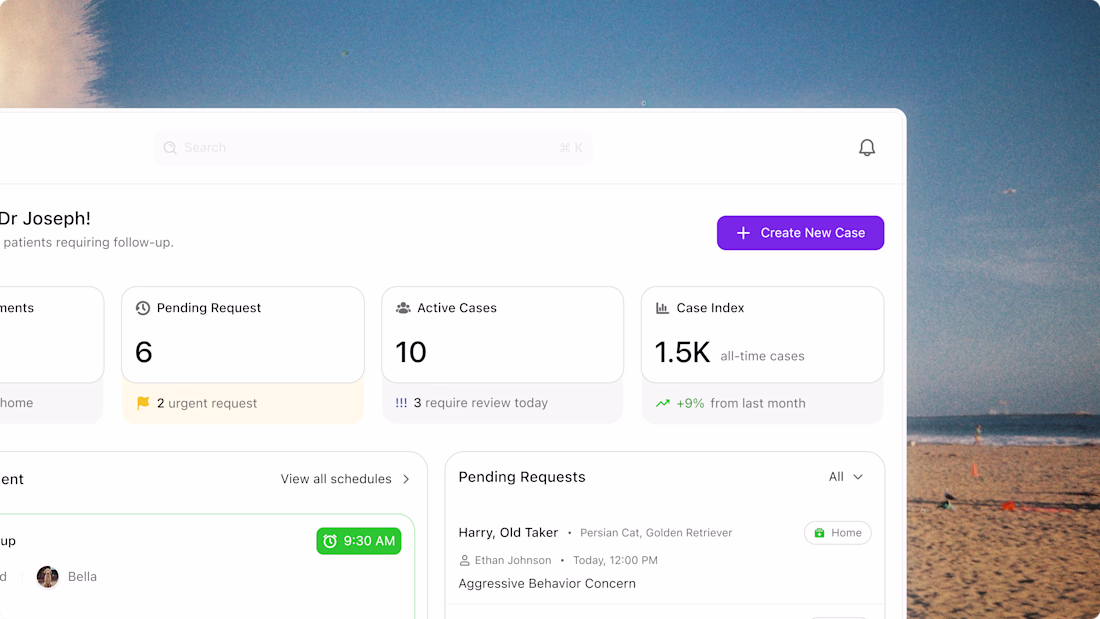Click chevron beside View all schedules
Image resolution: width=1100 pixels, height=619 pixels.
coord(406,479)
